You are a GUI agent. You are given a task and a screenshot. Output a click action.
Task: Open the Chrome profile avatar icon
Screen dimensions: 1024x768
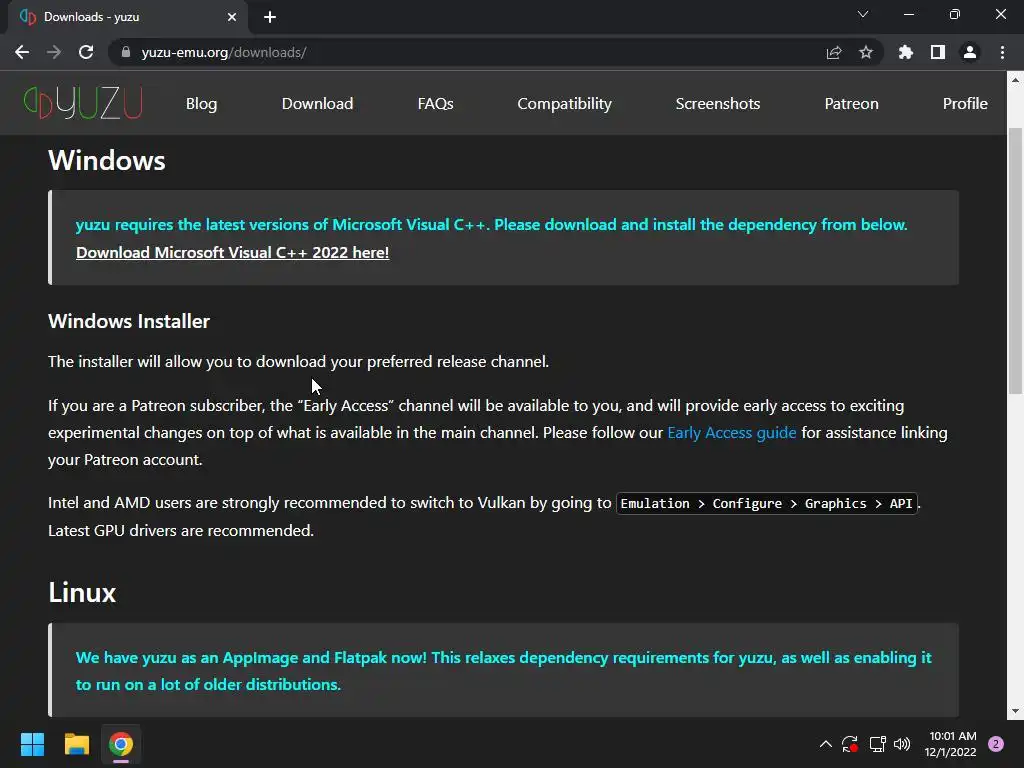pyautogui.click(x=970, y=52)
